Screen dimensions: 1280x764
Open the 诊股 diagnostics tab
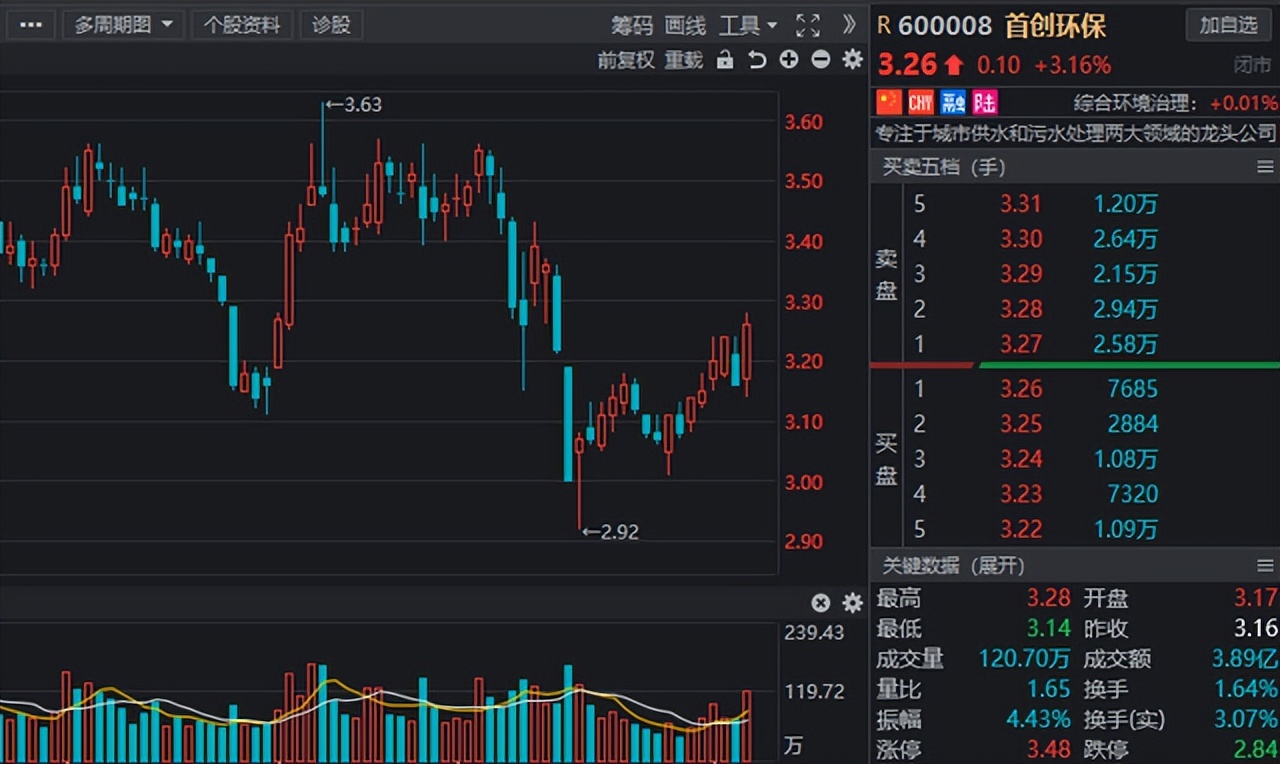click(331, 25)
